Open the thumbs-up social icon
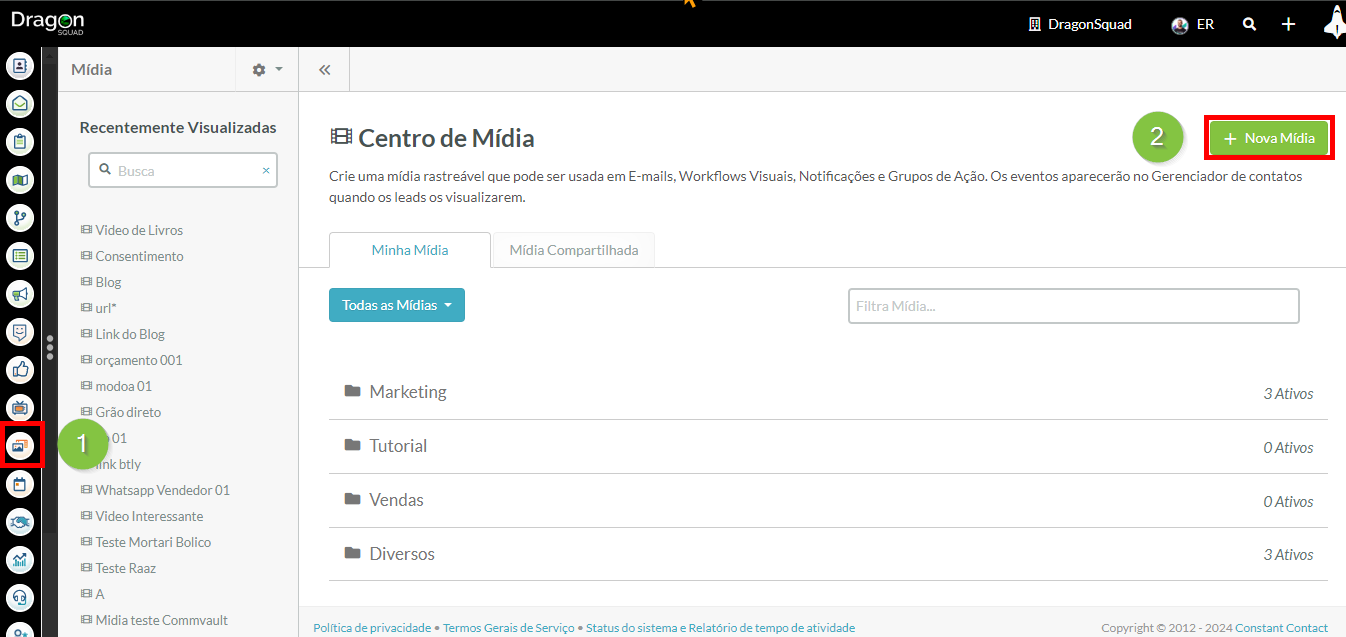Viewport: 1346px width, 637px height. 20,370
